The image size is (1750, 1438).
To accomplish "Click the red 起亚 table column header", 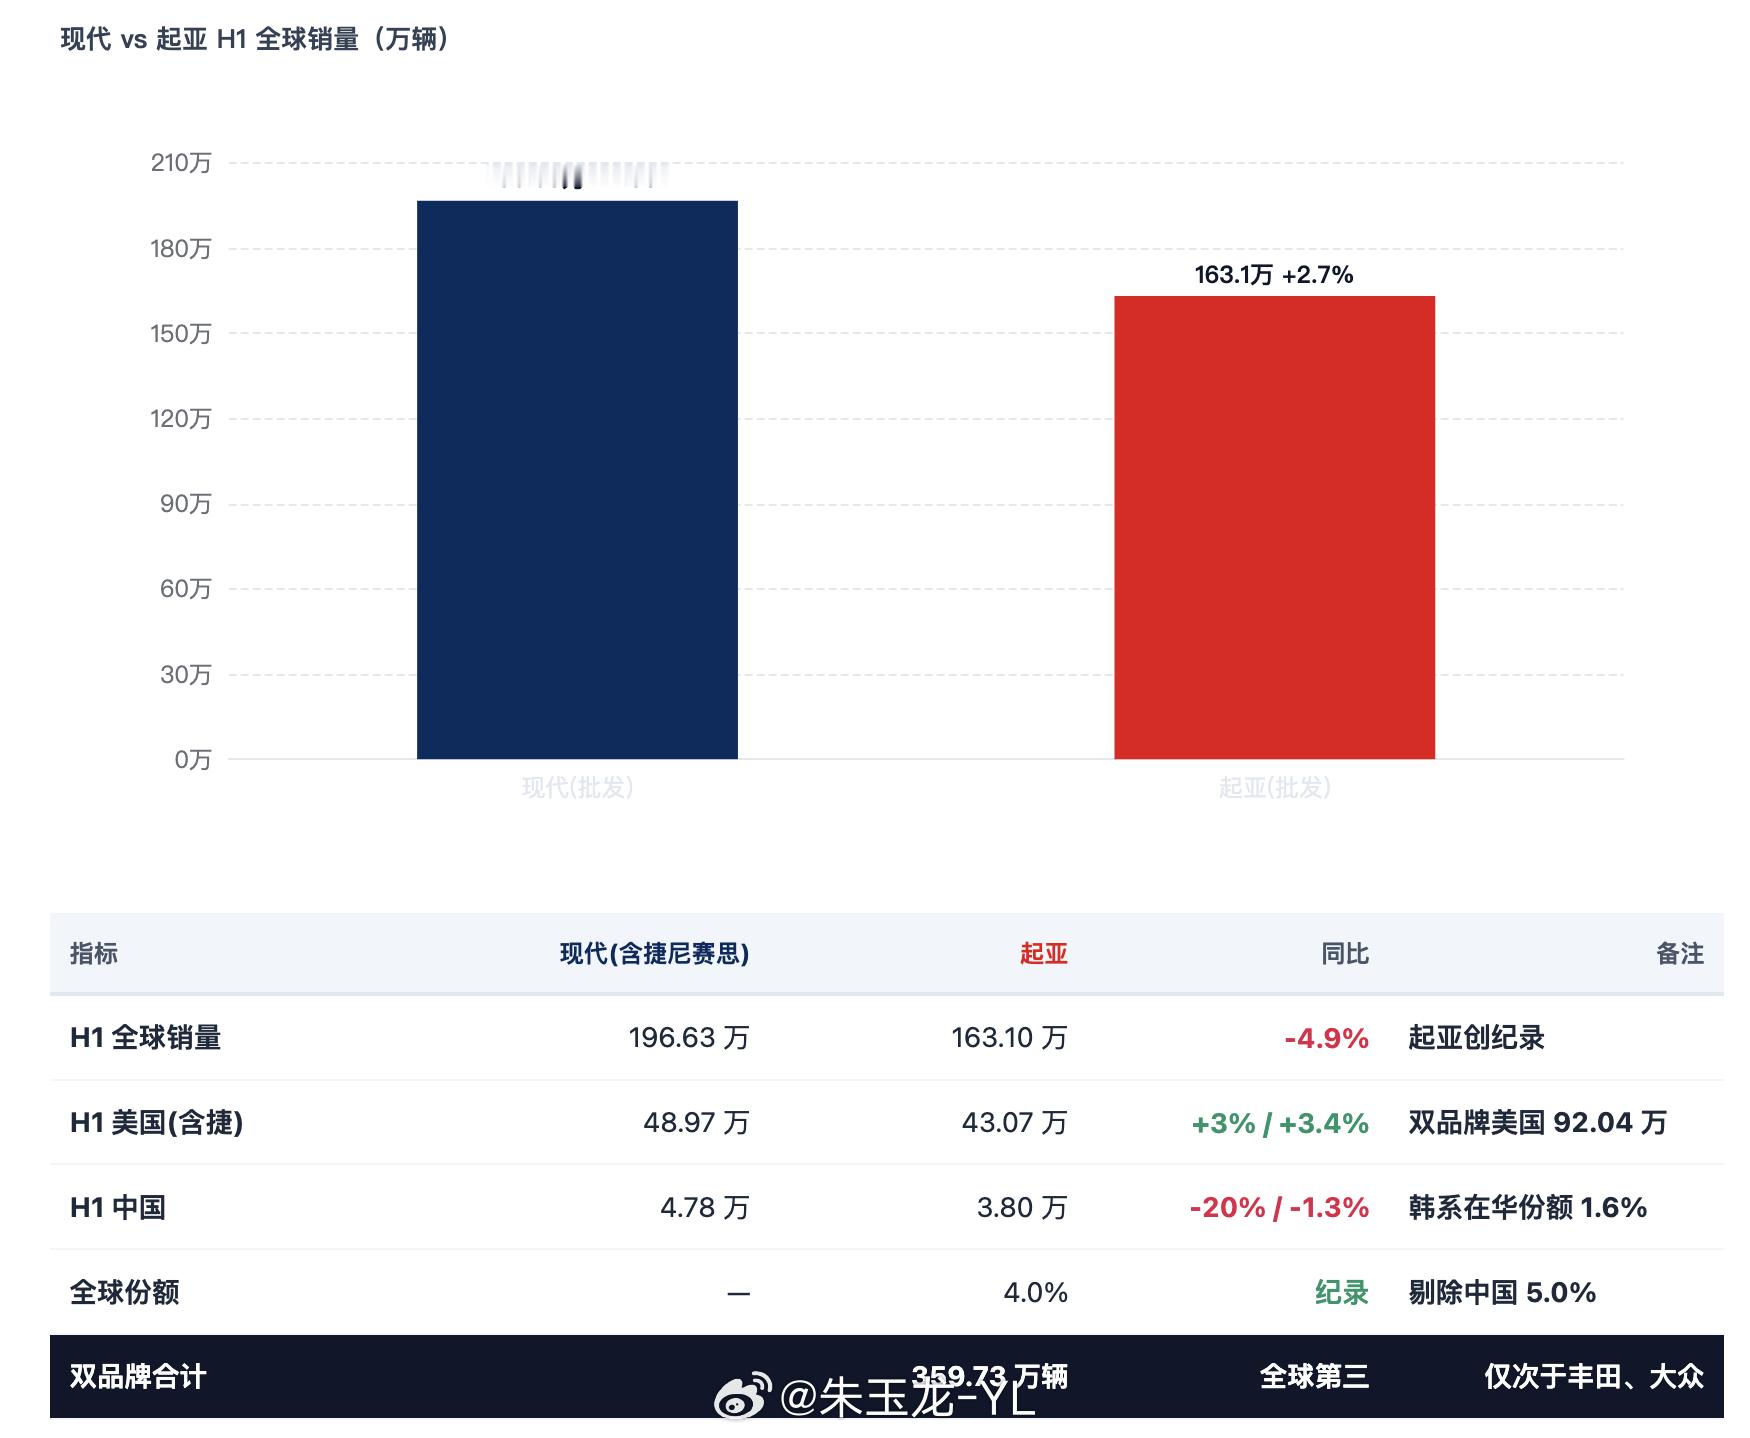I will click(x=1044, y=953).
